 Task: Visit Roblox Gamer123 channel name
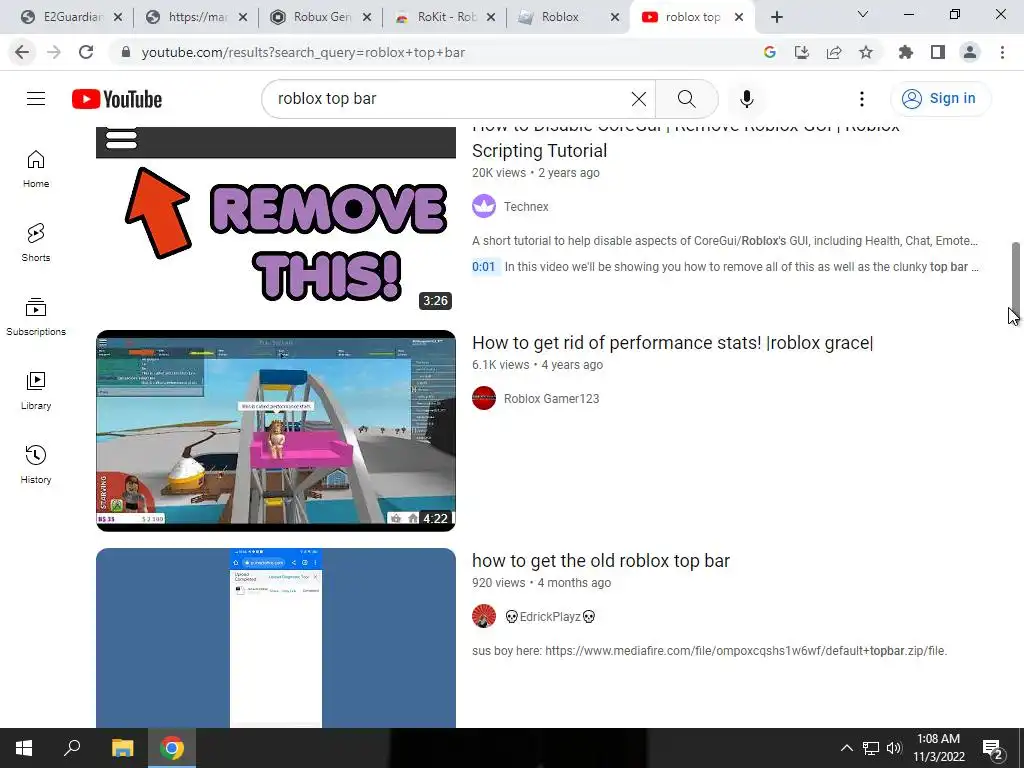pyautogui.click(x=551, y=399)
